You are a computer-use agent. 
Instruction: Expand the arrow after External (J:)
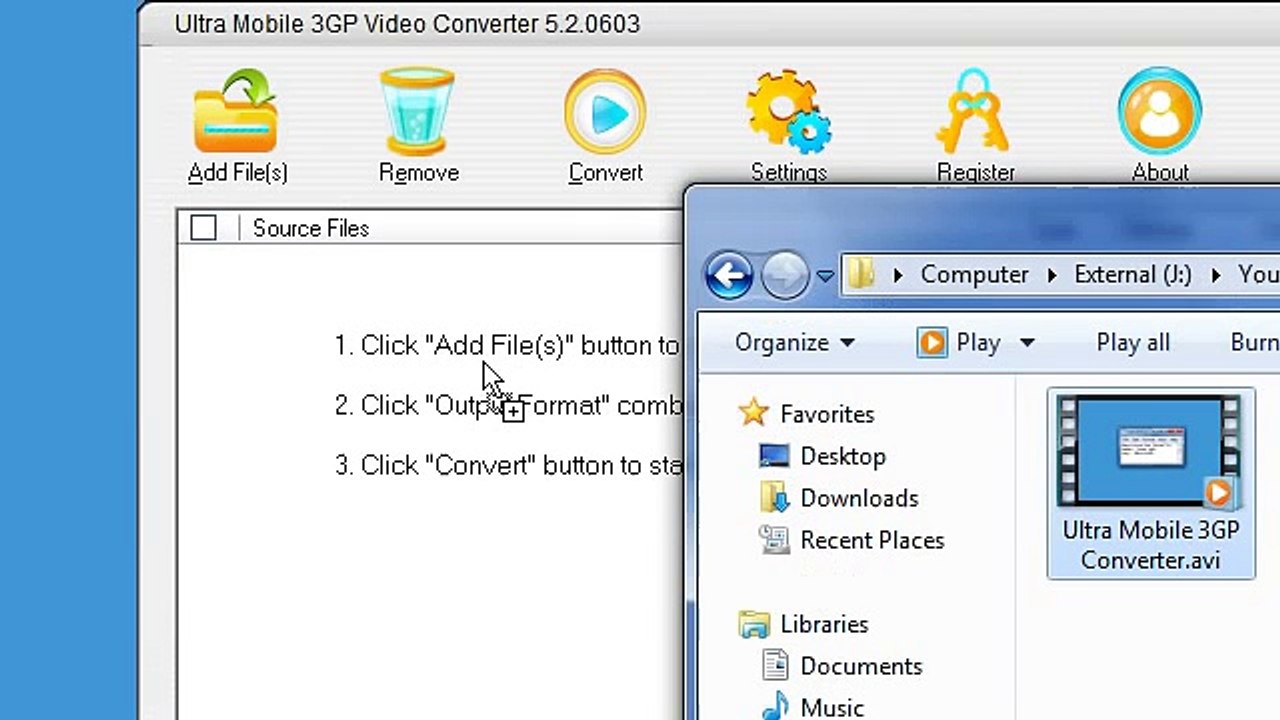tap(1216, 275)
